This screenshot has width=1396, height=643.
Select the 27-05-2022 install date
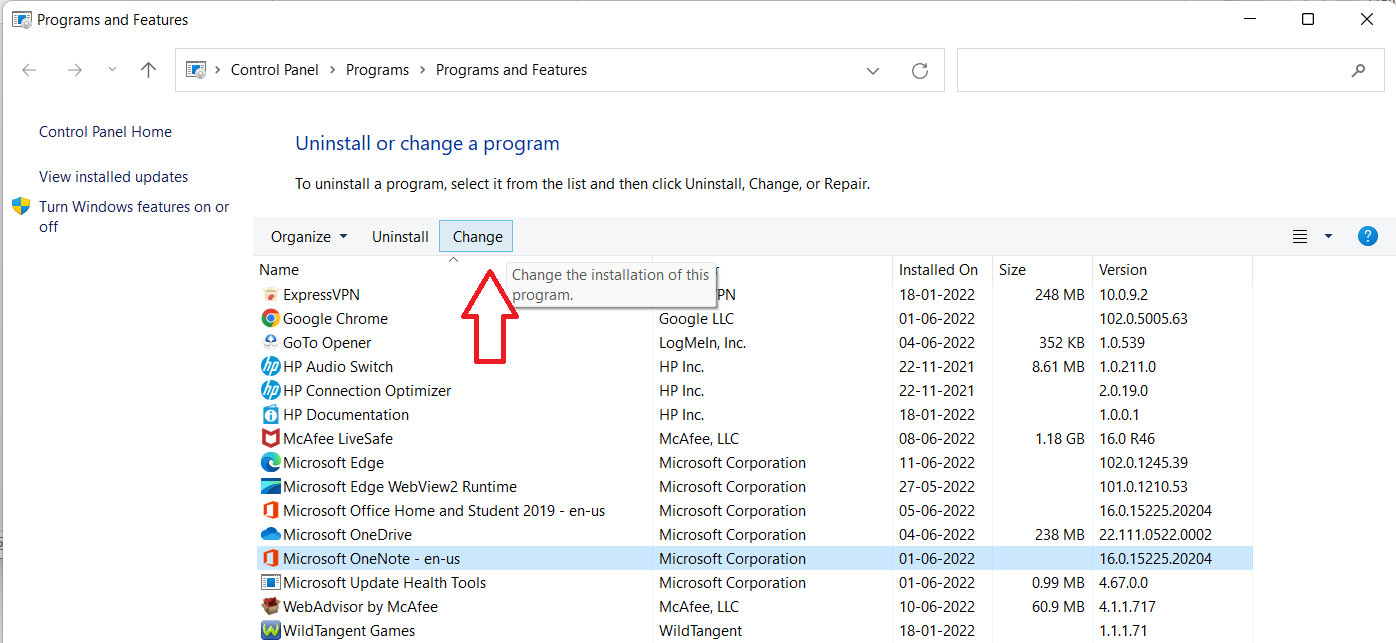tap(936, 487)
